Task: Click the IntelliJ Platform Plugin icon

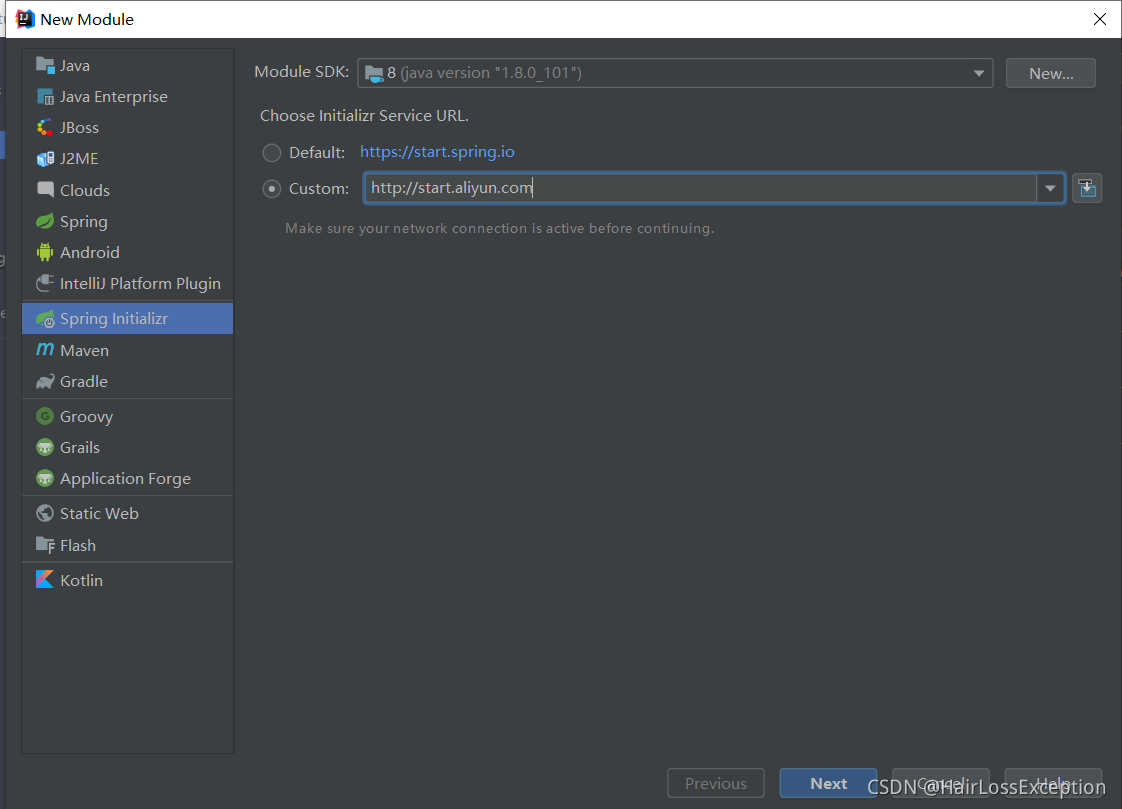Action: click(x=45, y=283)
